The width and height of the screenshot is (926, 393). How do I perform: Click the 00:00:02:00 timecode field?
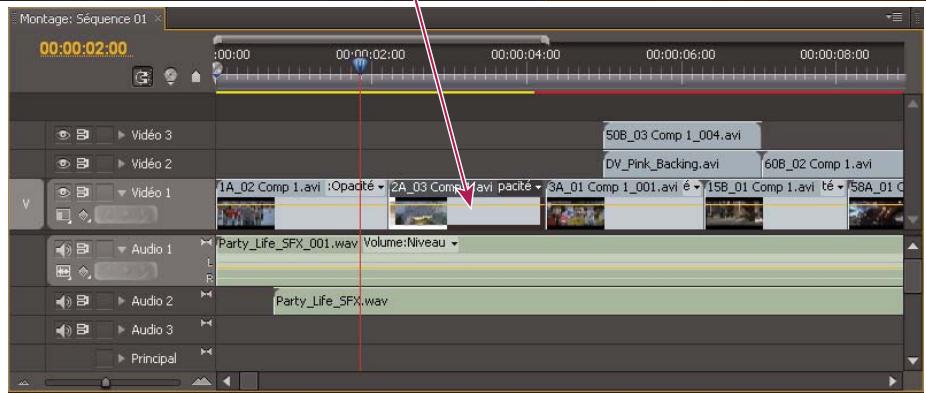83,48
